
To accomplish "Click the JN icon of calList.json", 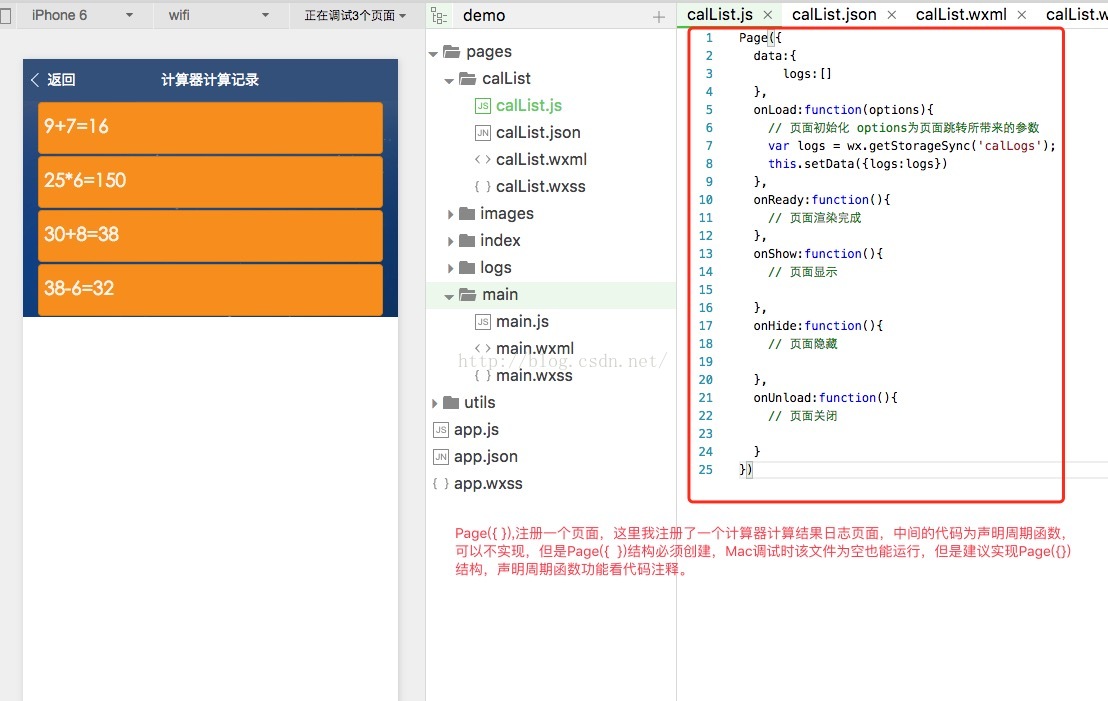I will tap(482, 133).
